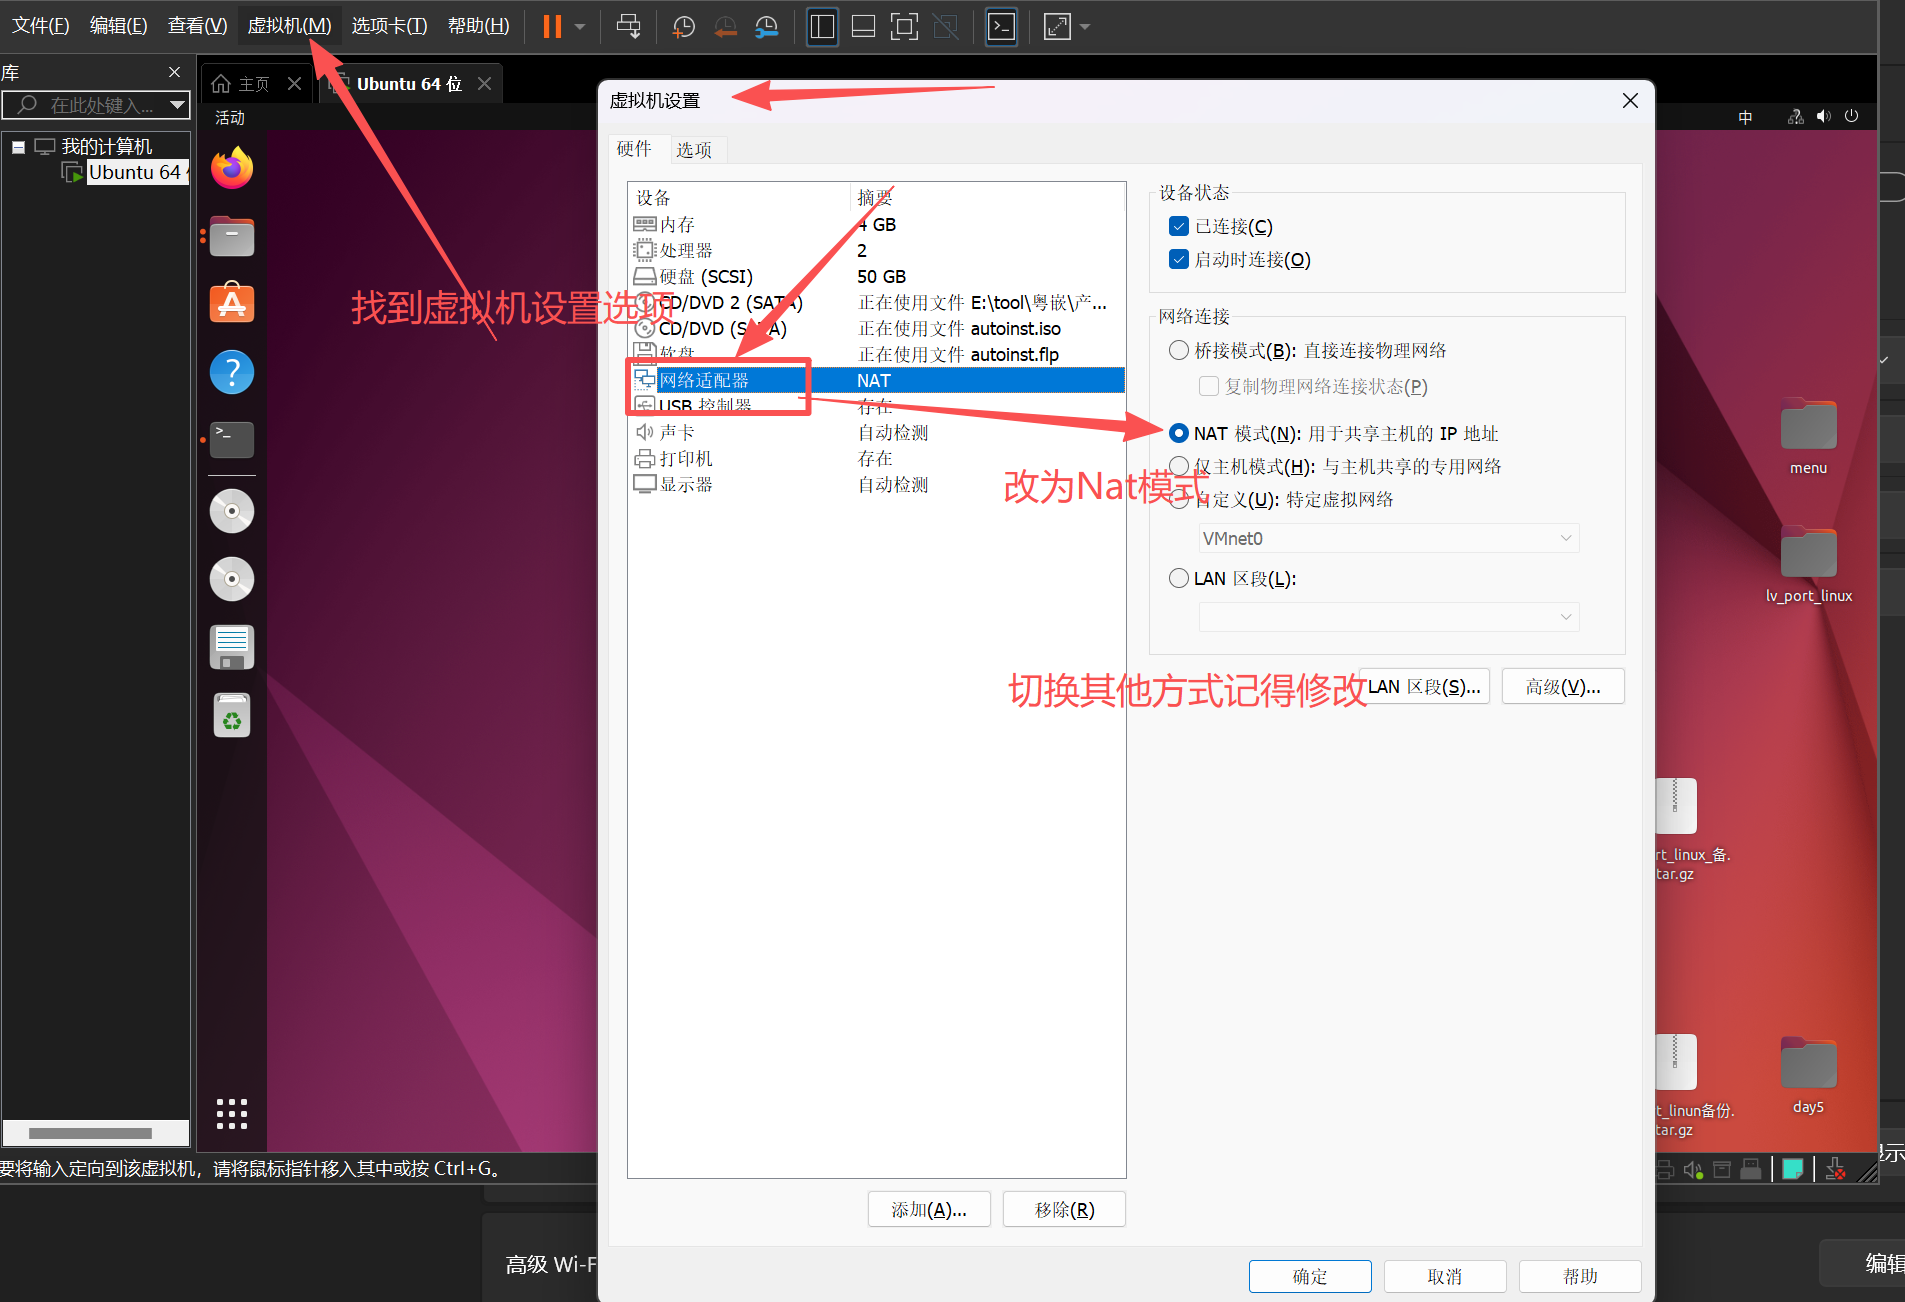Open the library search dropdown arrow
The height and width of the screenshot is (1302, 1905).
tap(178, 105)
